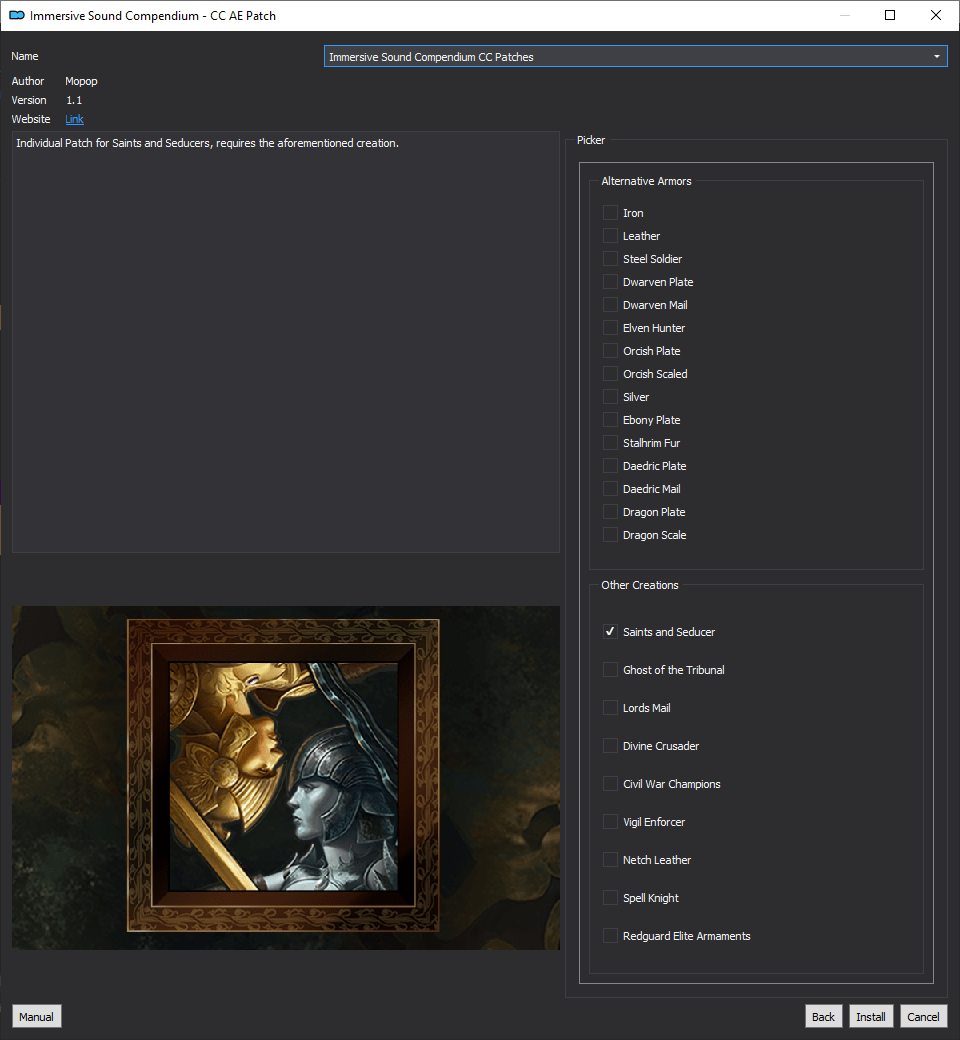Close the installer window
Image resolution: width=960 pixels, height=1040 pixels.
tap(936, 15)
